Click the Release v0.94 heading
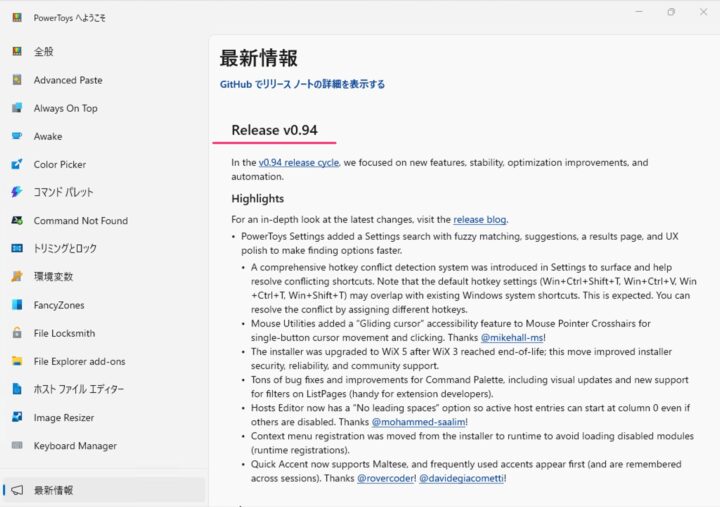This screenshot has width=720, height=507. (274, 130)
